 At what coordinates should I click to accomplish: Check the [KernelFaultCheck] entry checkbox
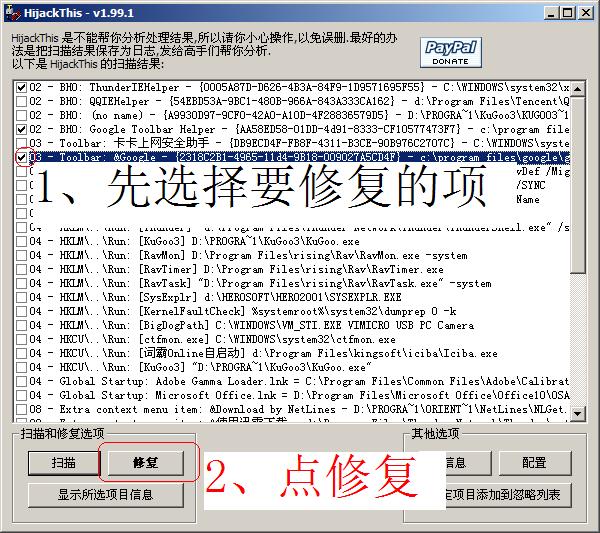click(21, 311)
